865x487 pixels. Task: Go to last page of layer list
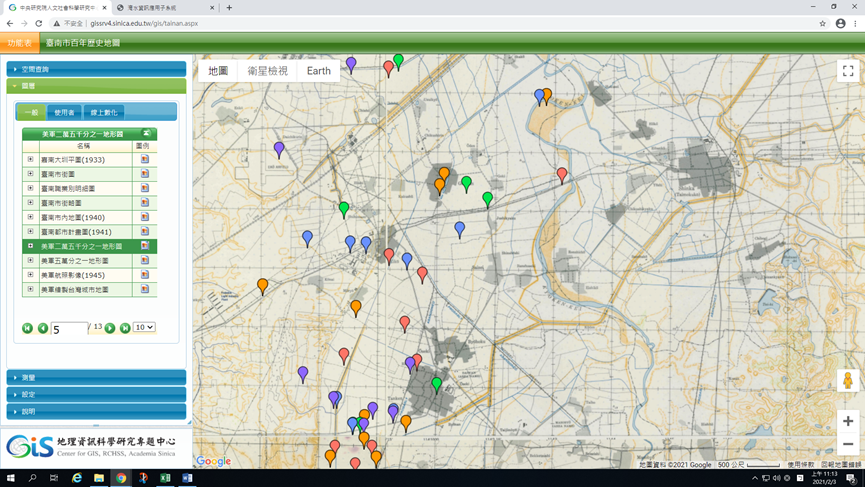(x=125, y=328)
